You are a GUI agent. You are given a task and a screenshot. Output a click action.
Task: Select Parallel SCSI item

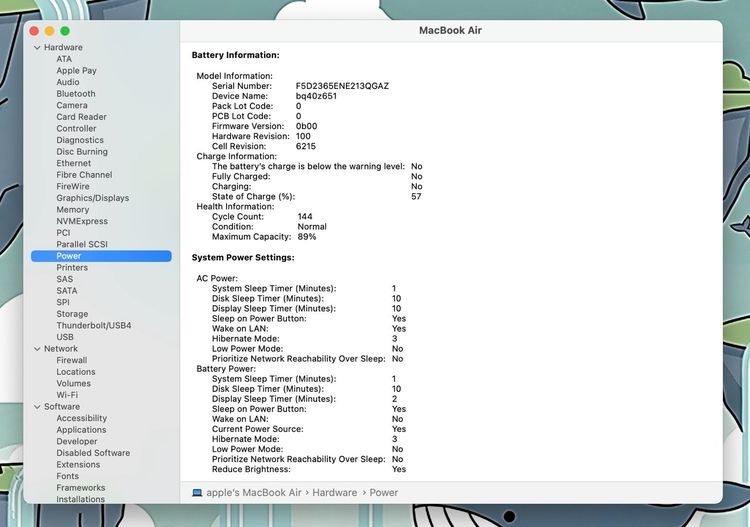pyautogui.click(x=82, y=244)
